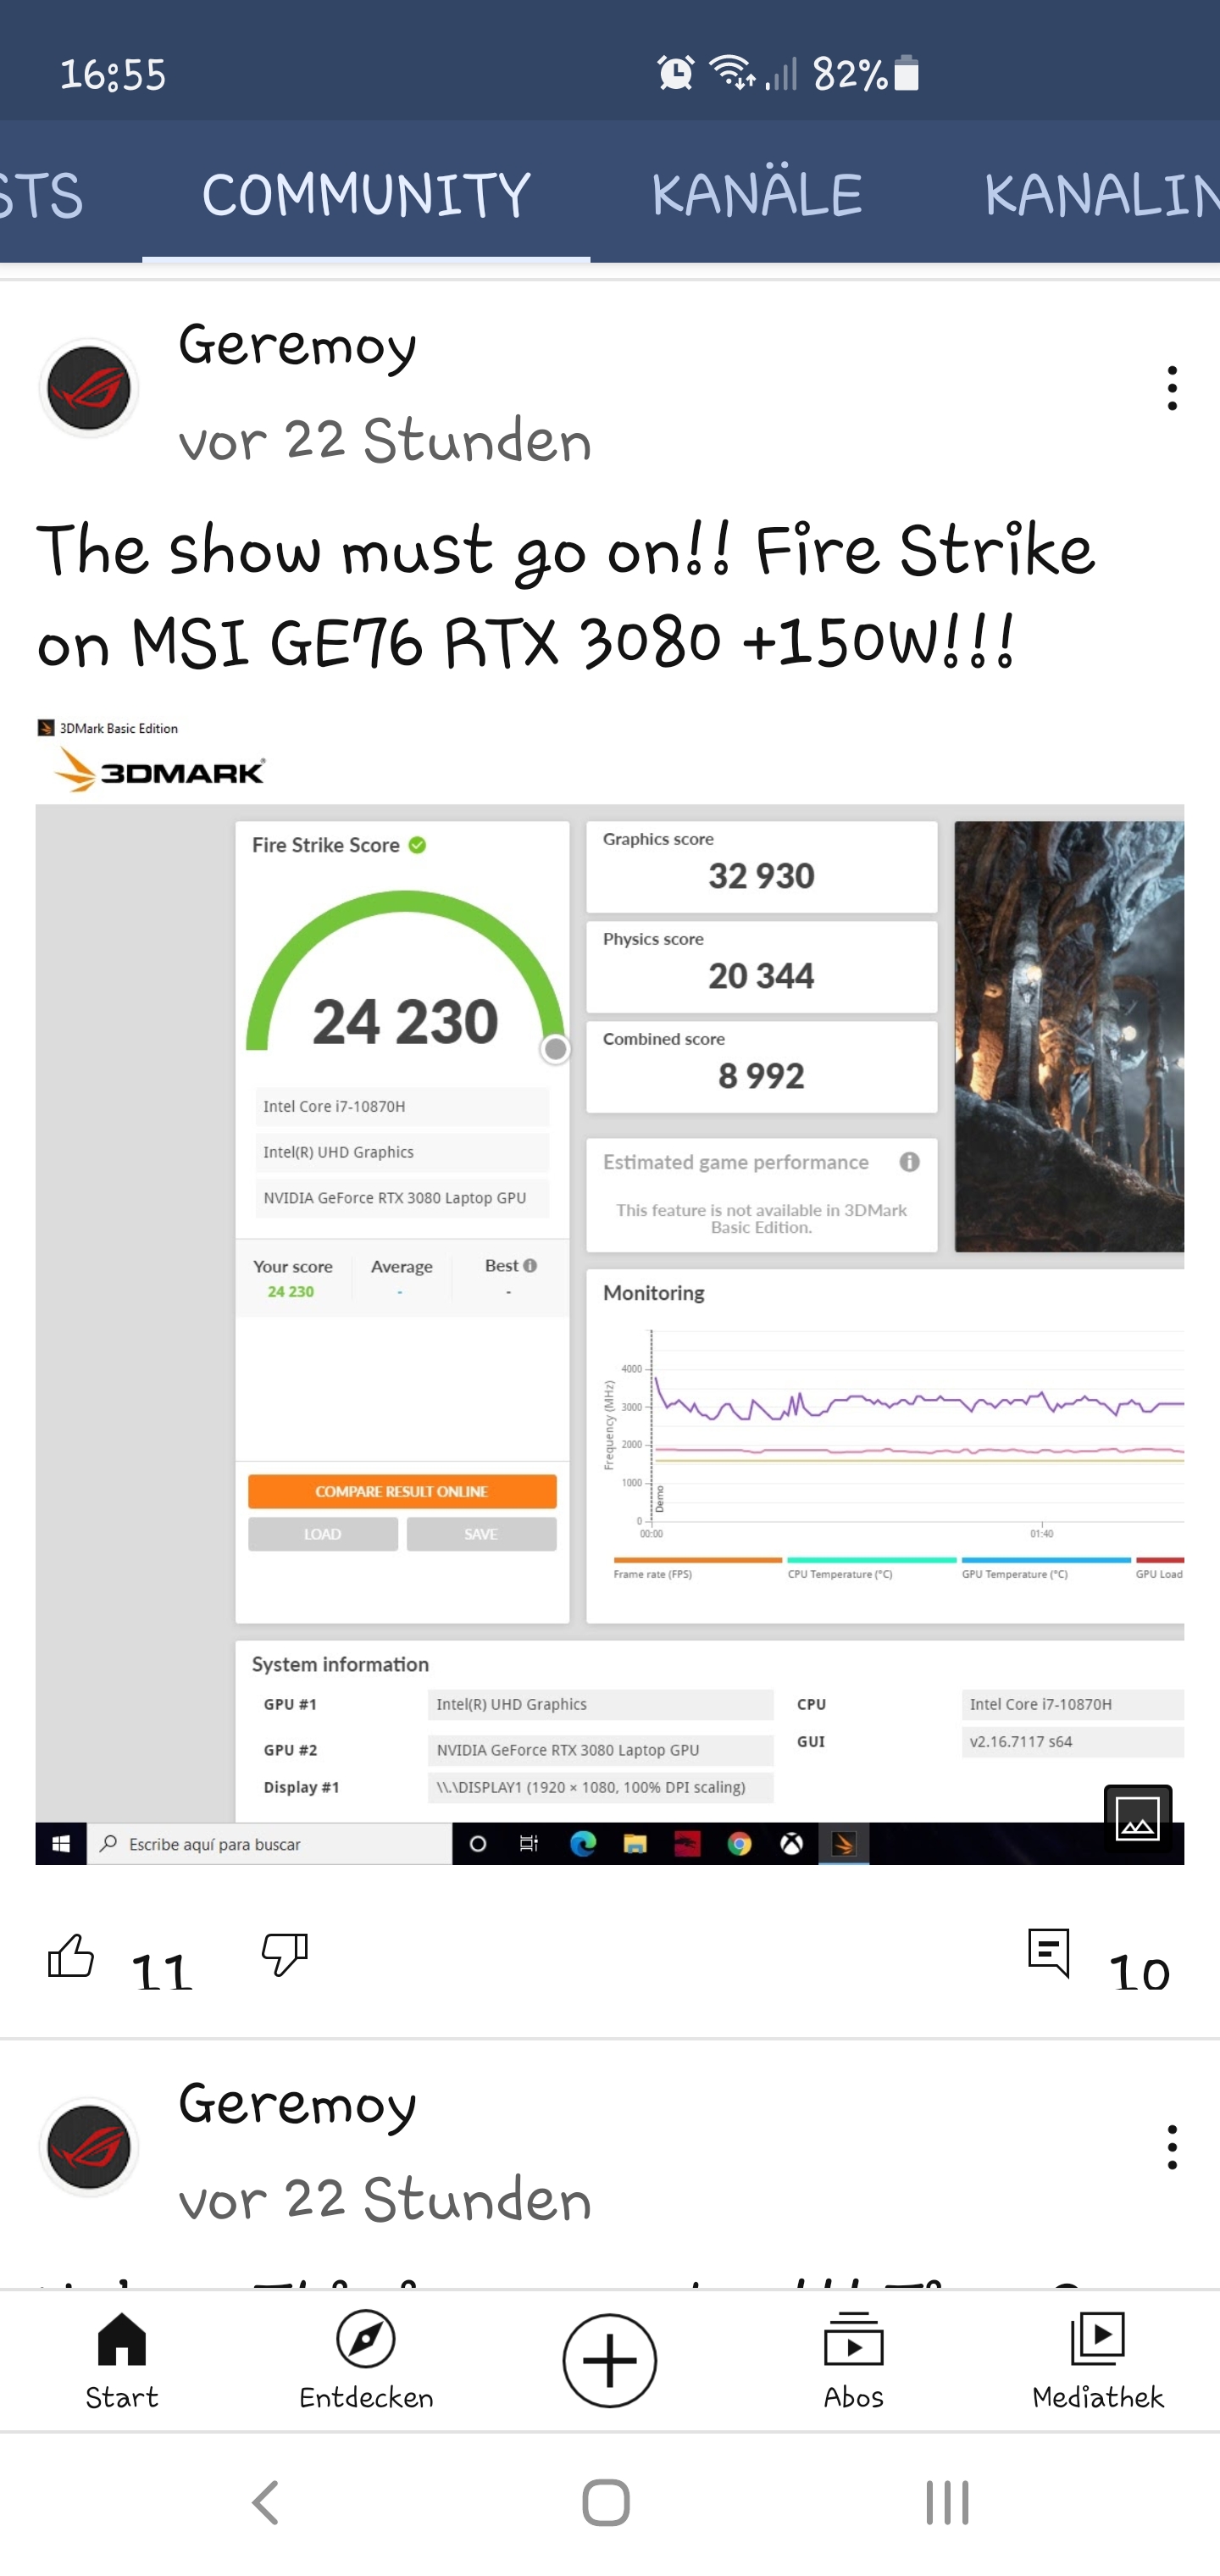
Task: Tap the SAVE button in screenshot
Action: click(481, 1533)
